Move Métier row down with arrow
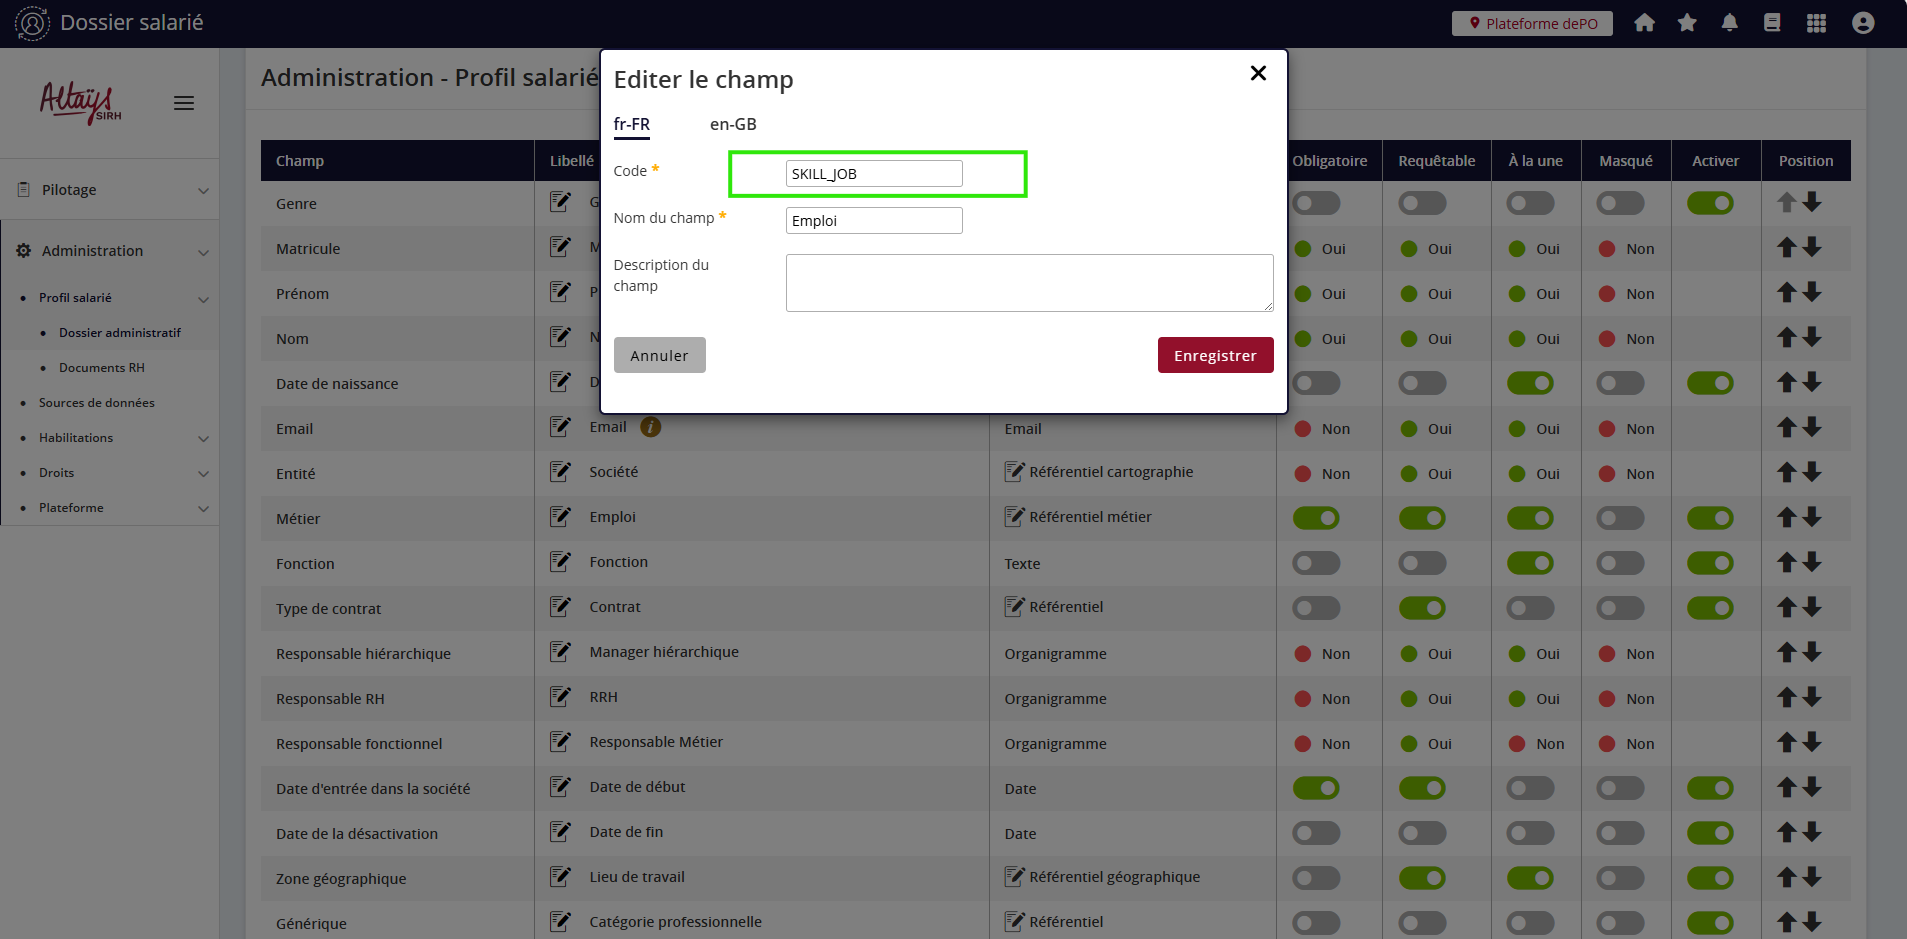This screenshot has height=939, width=1907. pos(1812,517)
